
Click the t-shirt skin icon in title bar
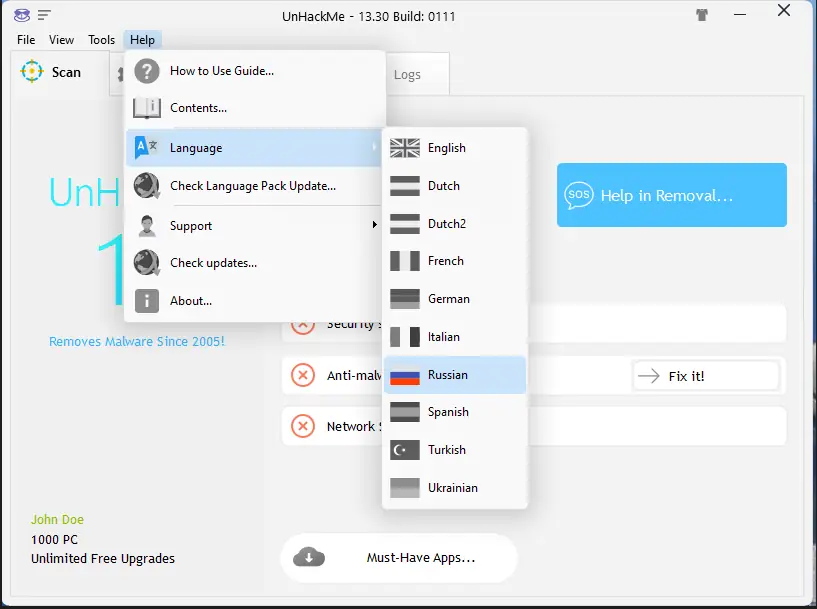tap(702, 15)
